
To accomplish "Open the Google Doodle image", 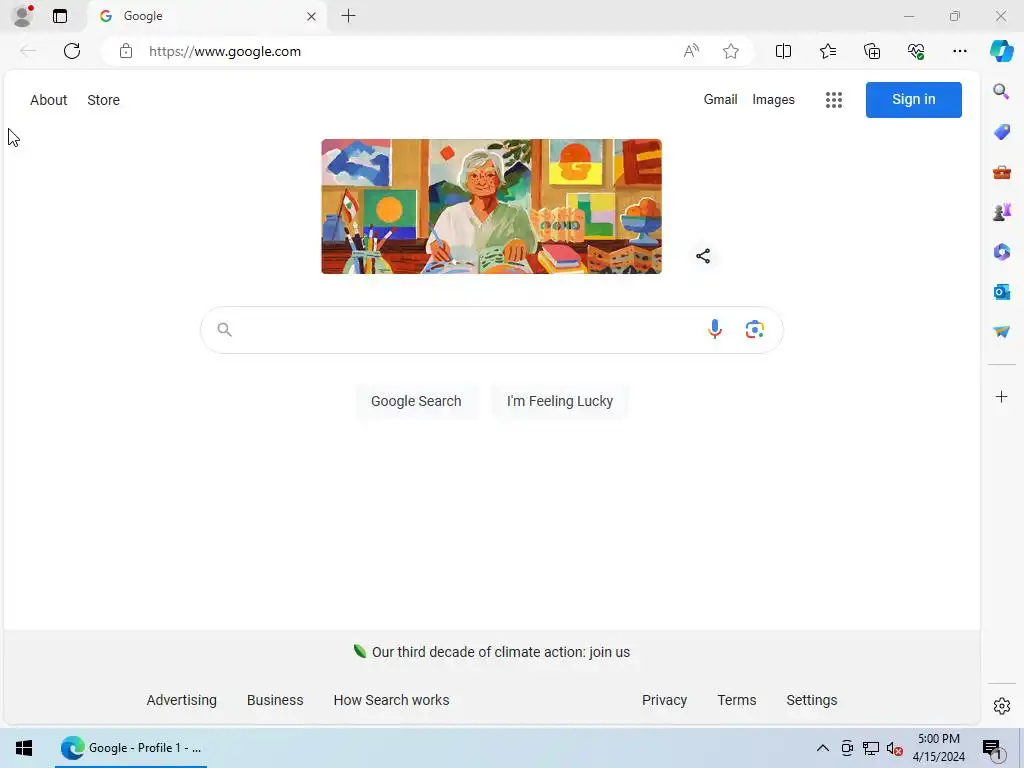I will pos(491,206).
